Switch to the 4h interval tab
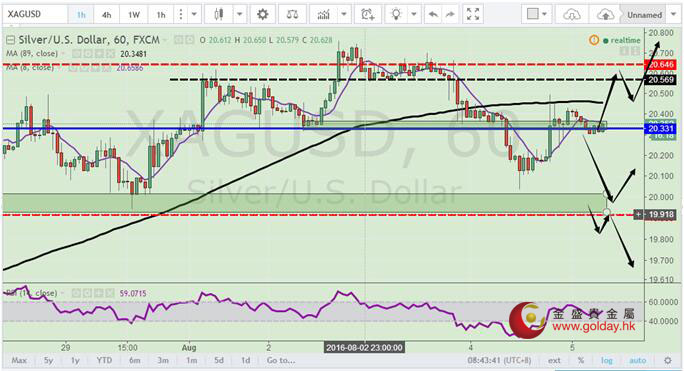 pos(106,15)
